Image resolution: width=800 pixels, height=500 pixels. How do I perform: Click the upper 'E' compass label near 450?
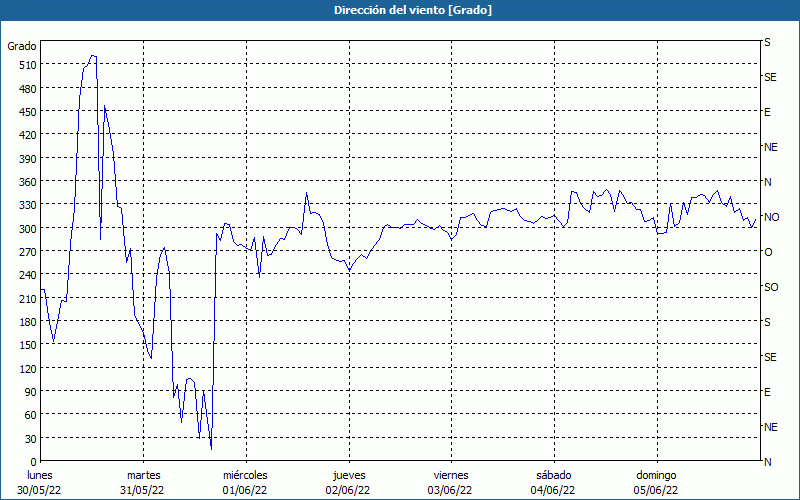(767, 112)
